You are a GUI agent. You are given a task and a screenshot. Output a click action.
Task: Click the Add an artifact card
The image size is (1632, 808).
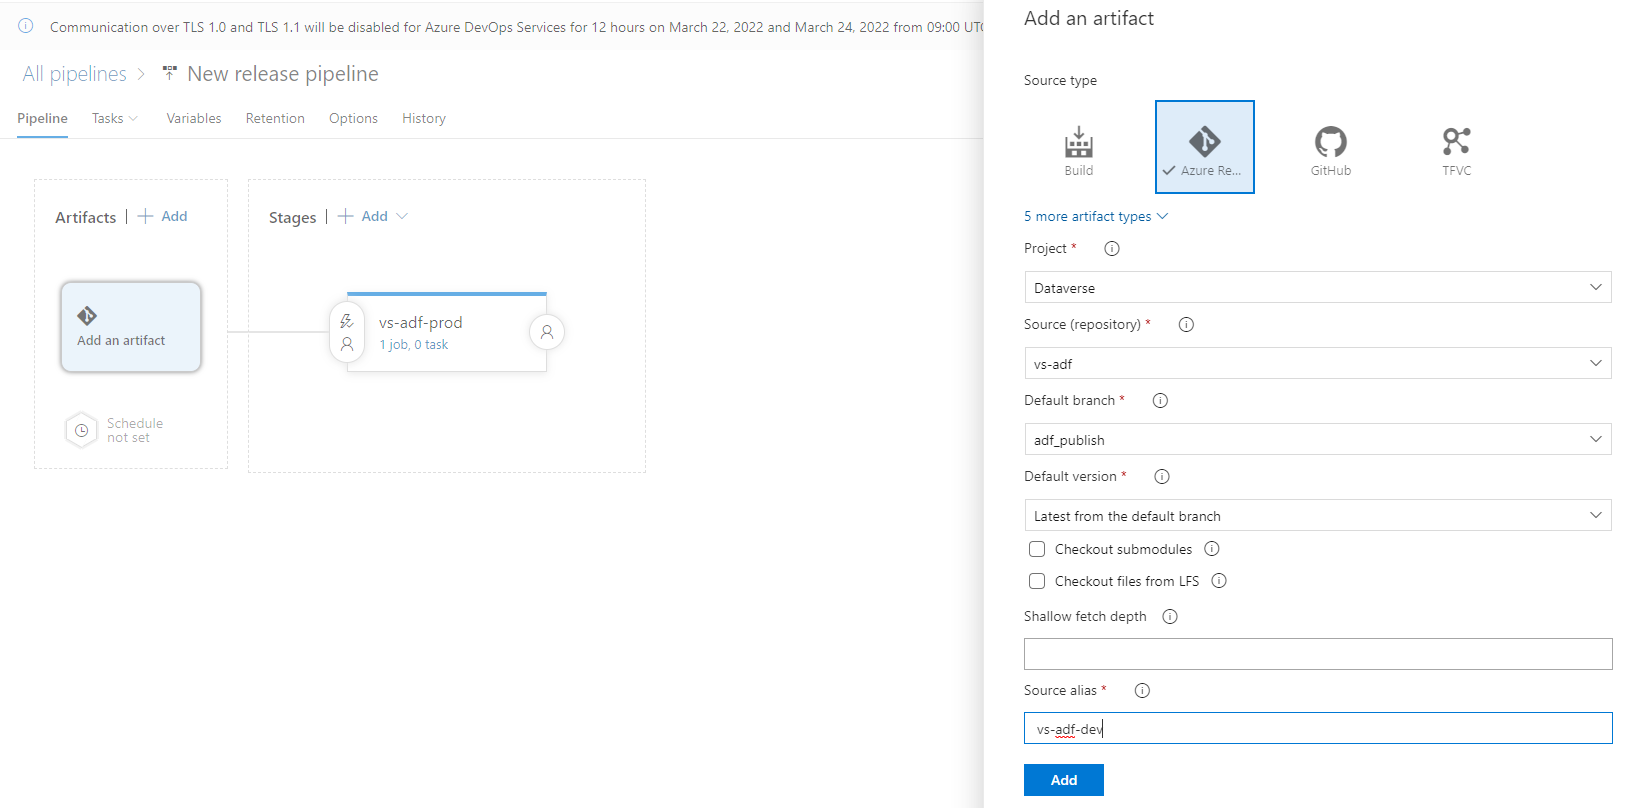coord(131,327)
